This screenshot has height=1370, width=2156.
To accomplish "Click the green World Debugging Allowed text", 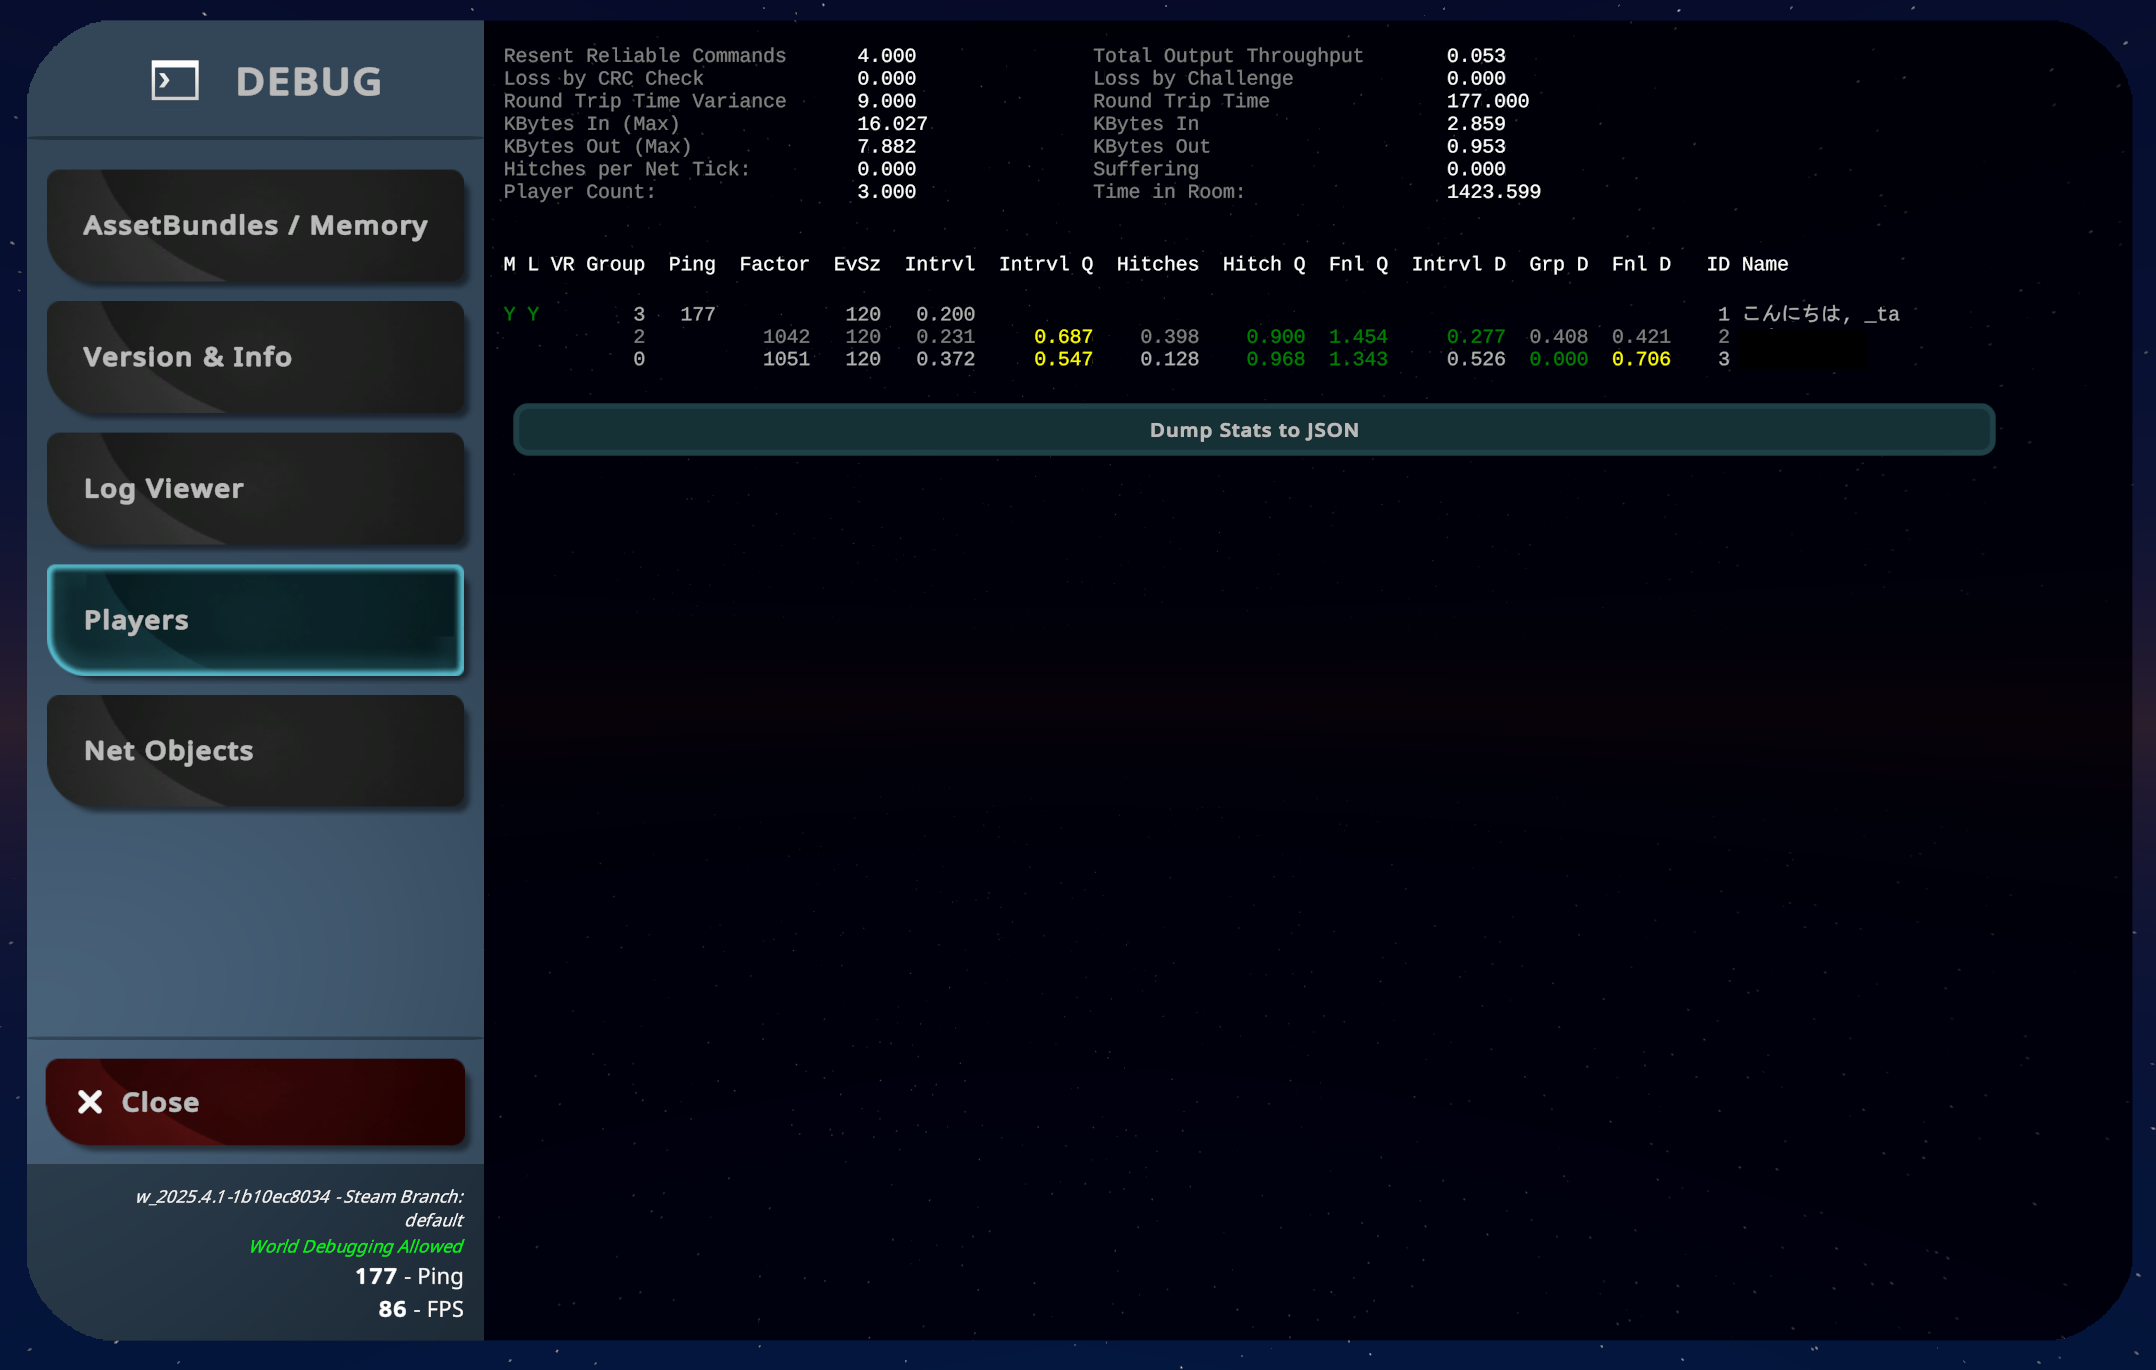I will [356, 1246].
